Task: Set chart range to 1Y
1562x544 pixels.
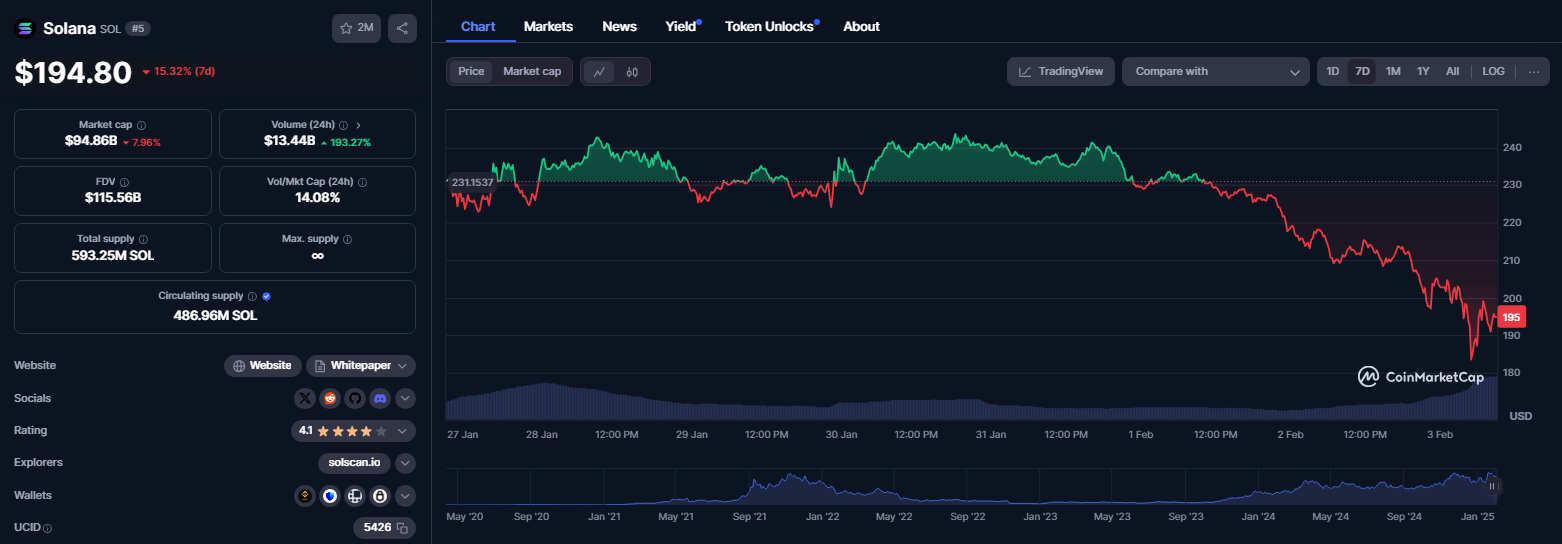Action: pyautogui.click(x=1423, y=71)
